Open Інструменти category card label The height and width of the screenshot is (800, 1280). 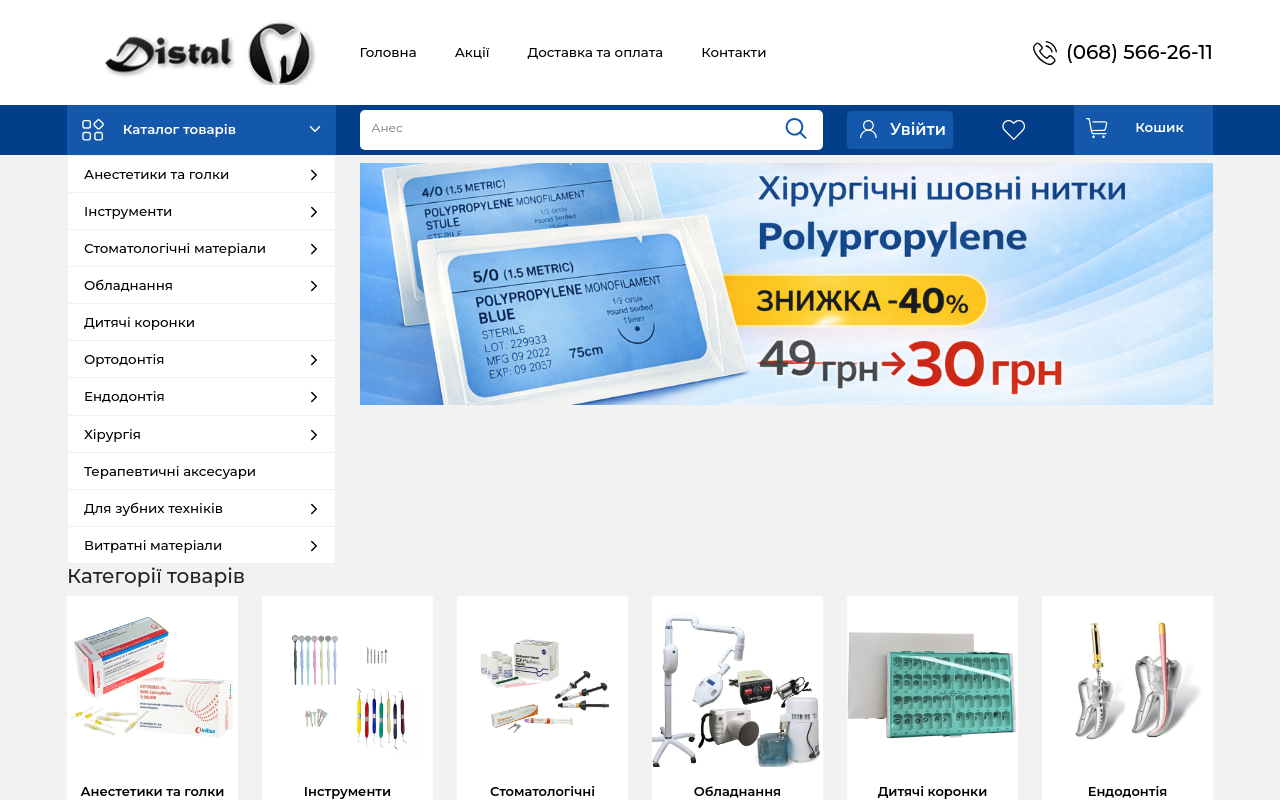(x=347, y=791)
